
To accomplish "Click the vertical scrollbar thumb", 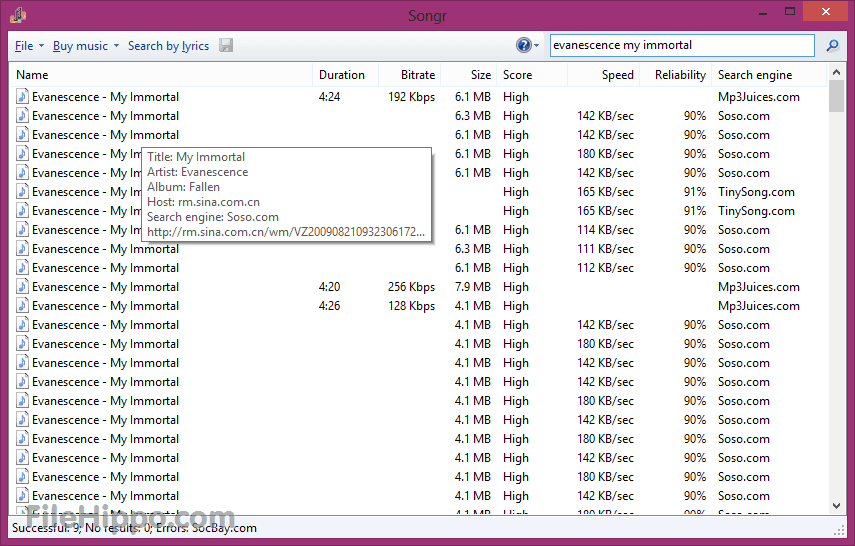I will coord(836,95).
